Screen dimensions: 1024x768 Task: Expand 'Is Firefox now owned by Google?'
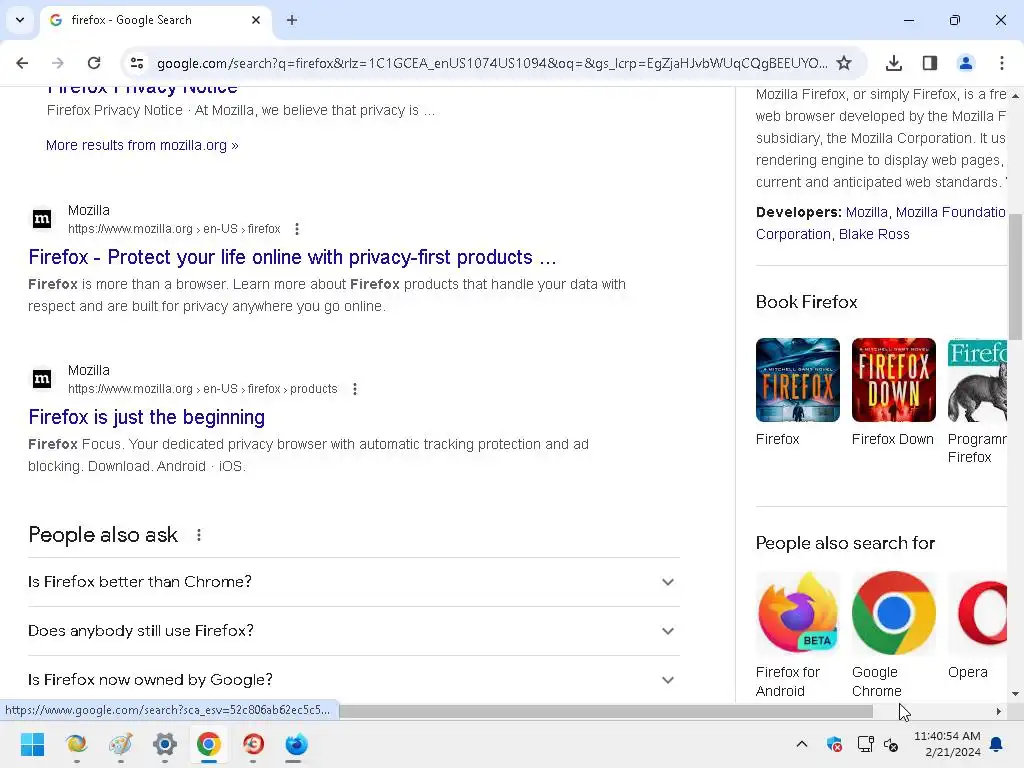click(353, 680)
